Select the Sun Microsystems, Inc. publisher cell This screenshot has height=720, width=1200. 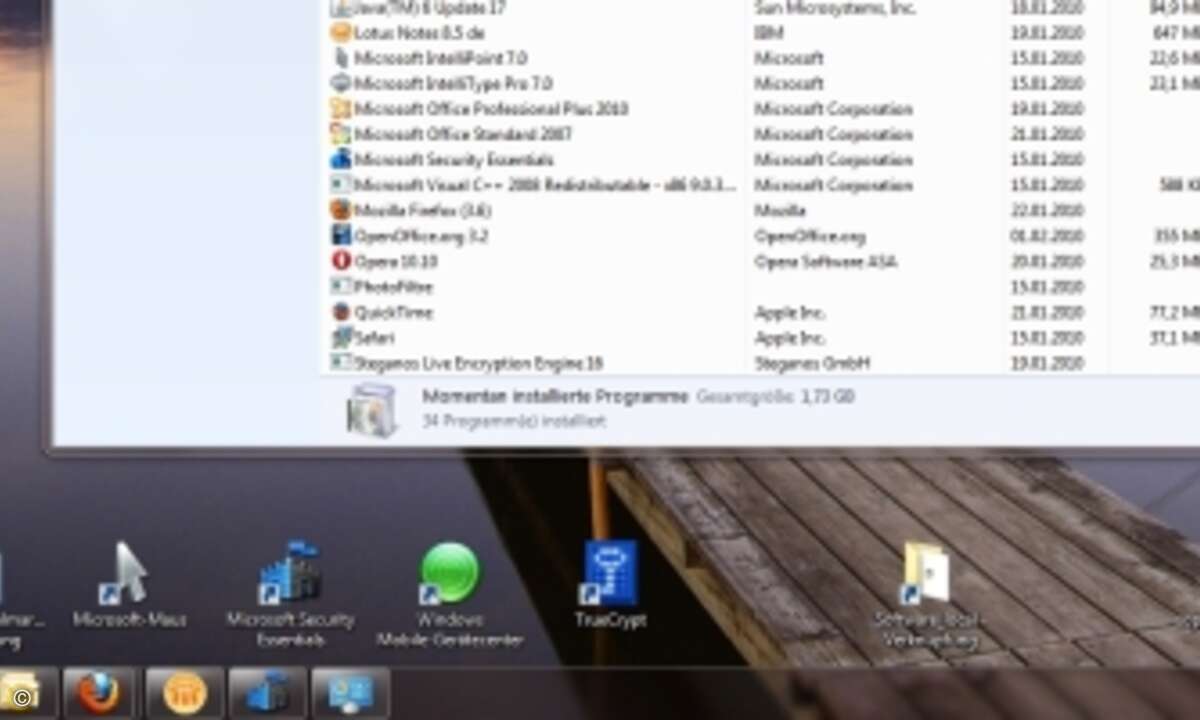835,8
